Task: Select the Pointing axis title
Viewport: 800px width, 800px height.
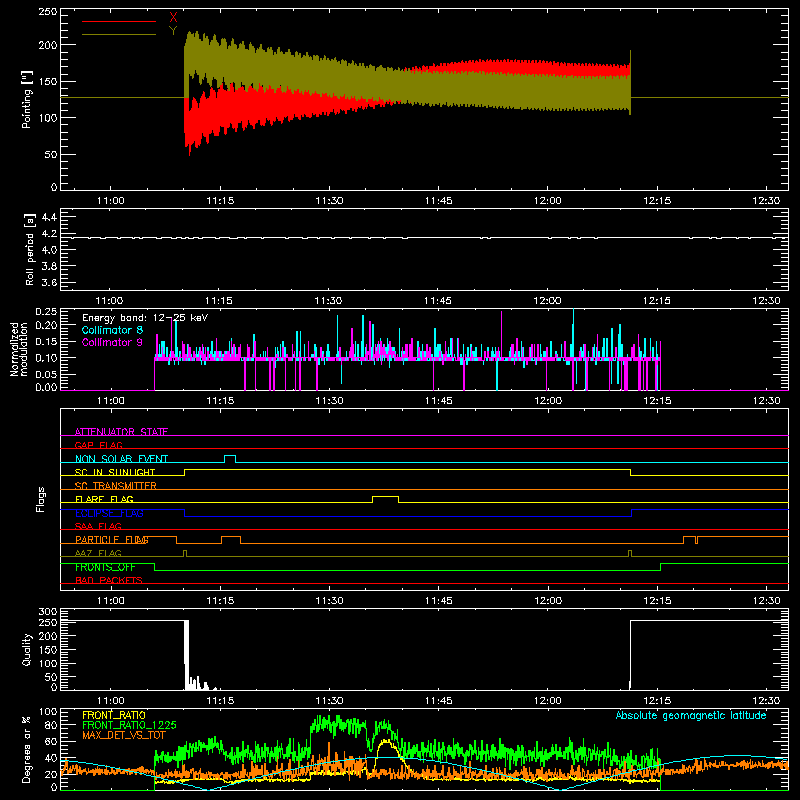Action: click(x=27, y=99)
